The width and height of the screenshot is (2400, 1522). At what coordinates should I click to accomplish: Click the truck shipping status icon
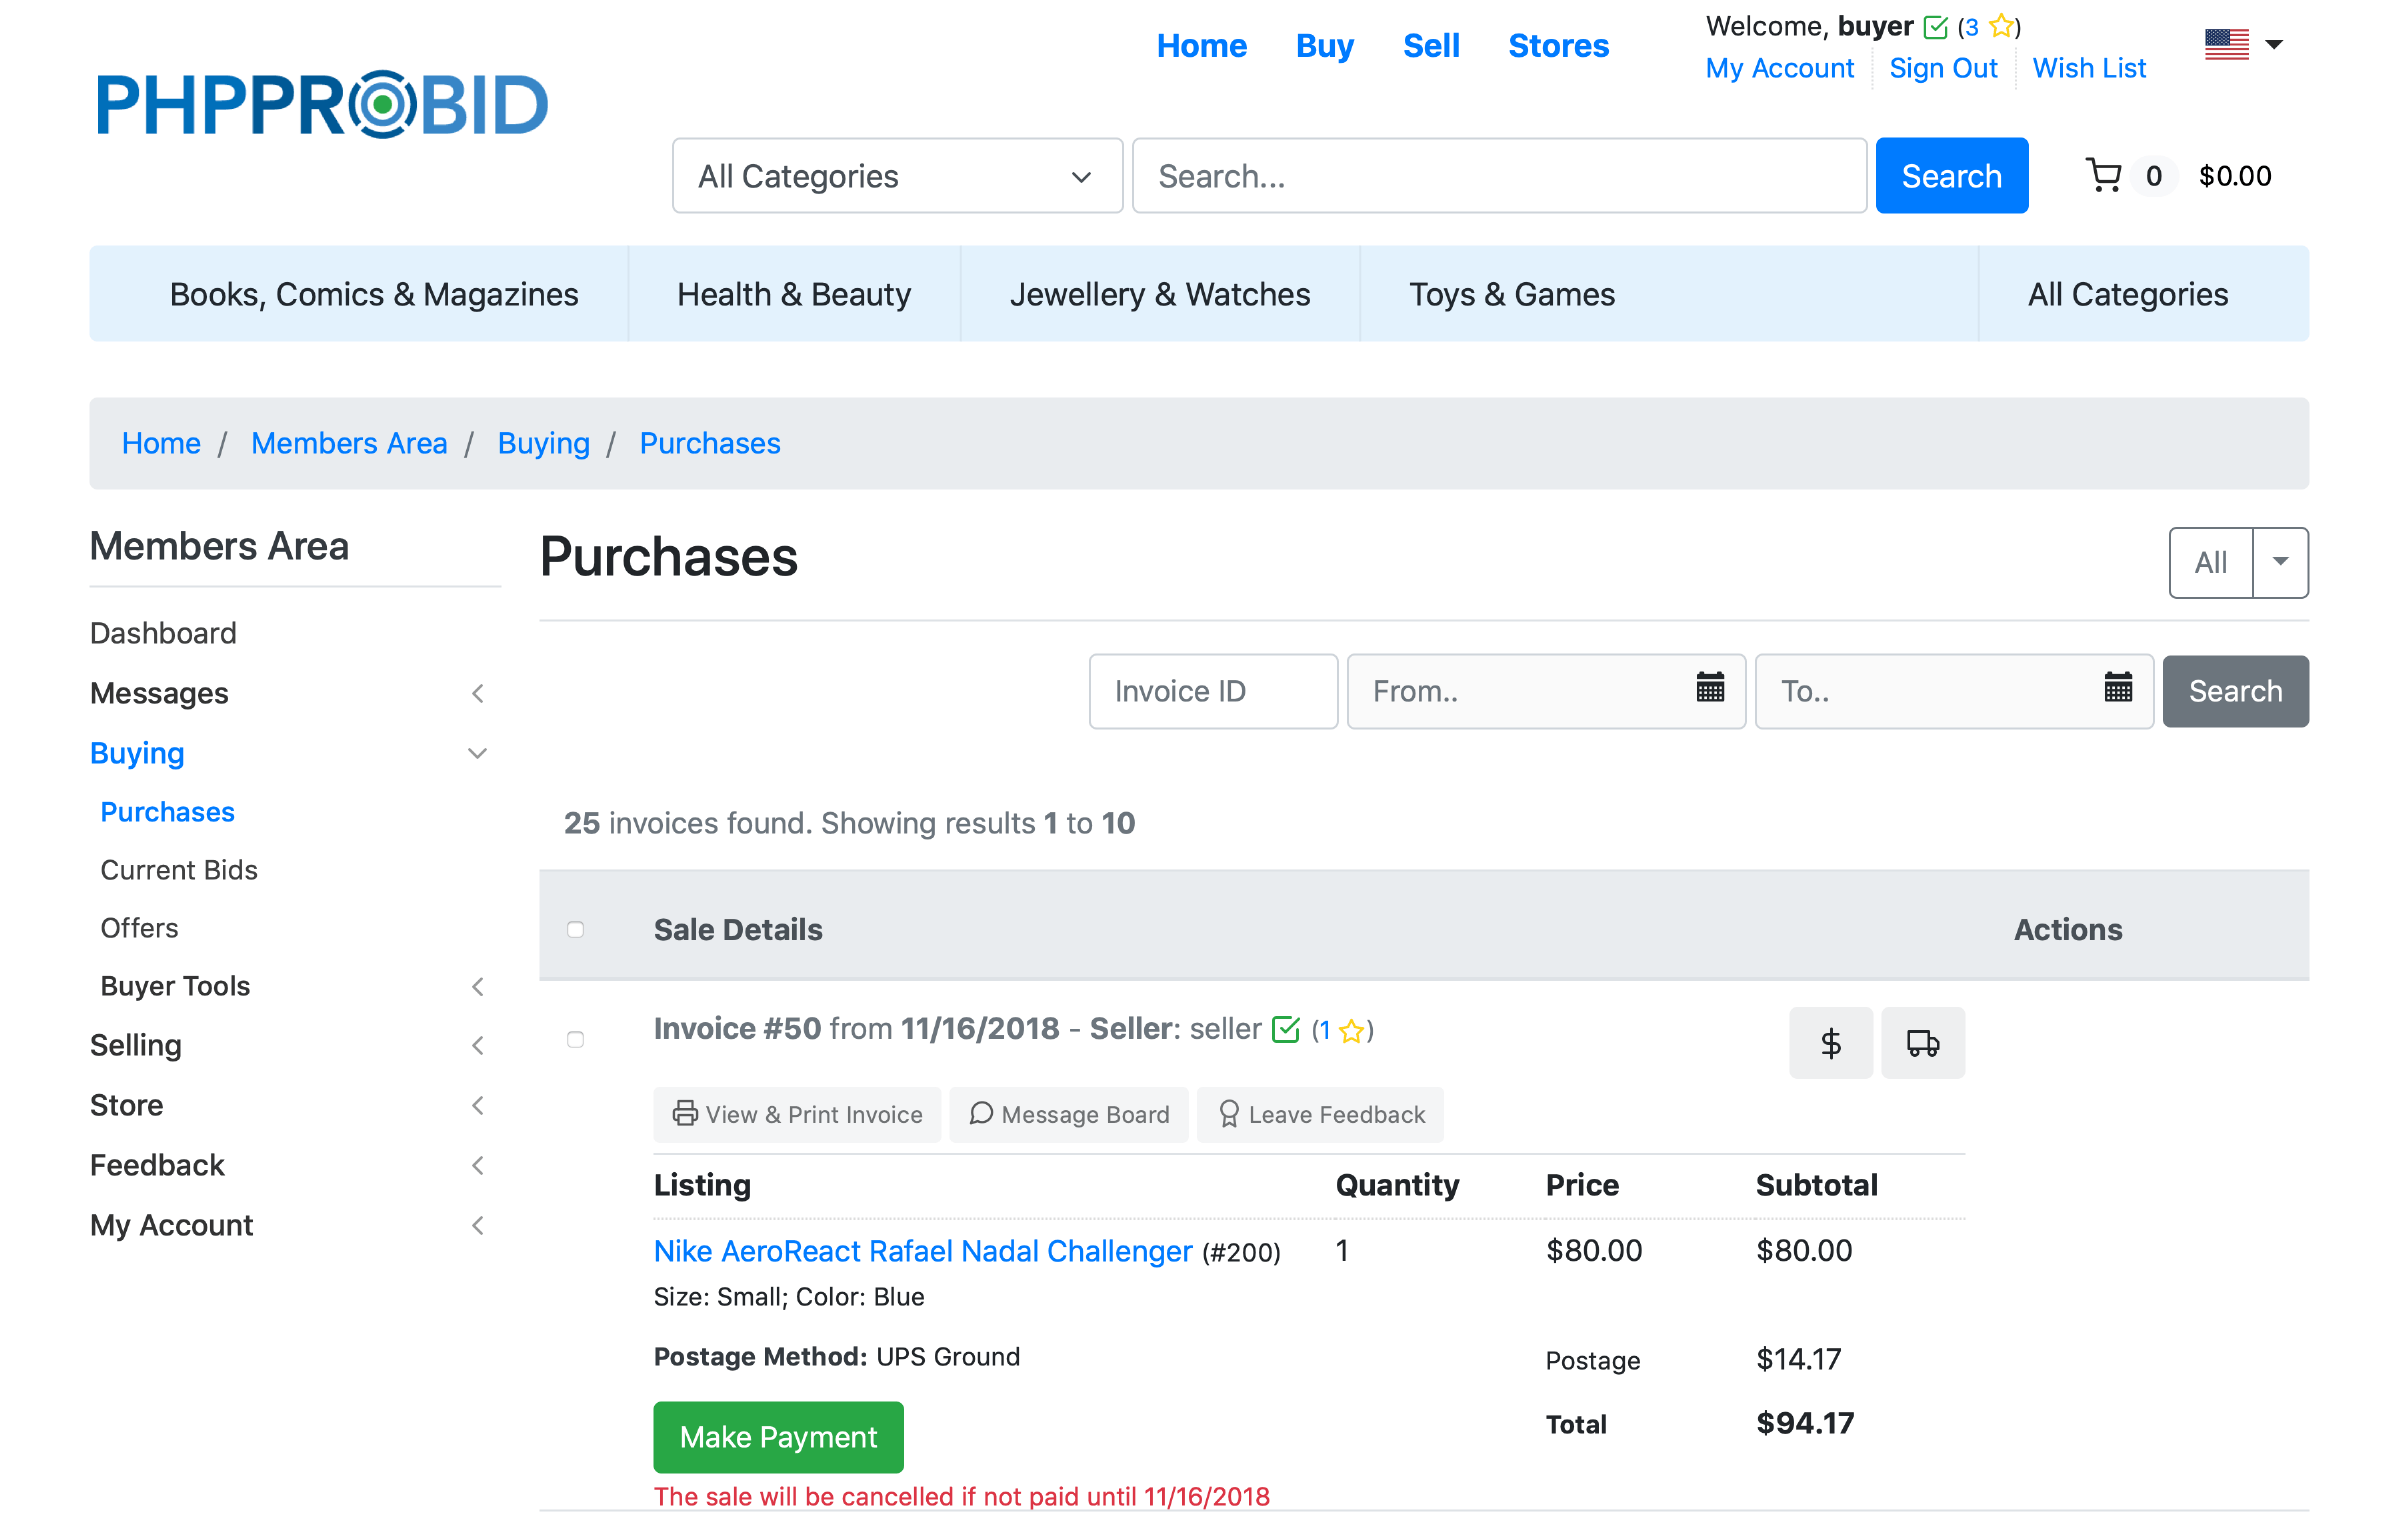[x=1922, y=1043]
